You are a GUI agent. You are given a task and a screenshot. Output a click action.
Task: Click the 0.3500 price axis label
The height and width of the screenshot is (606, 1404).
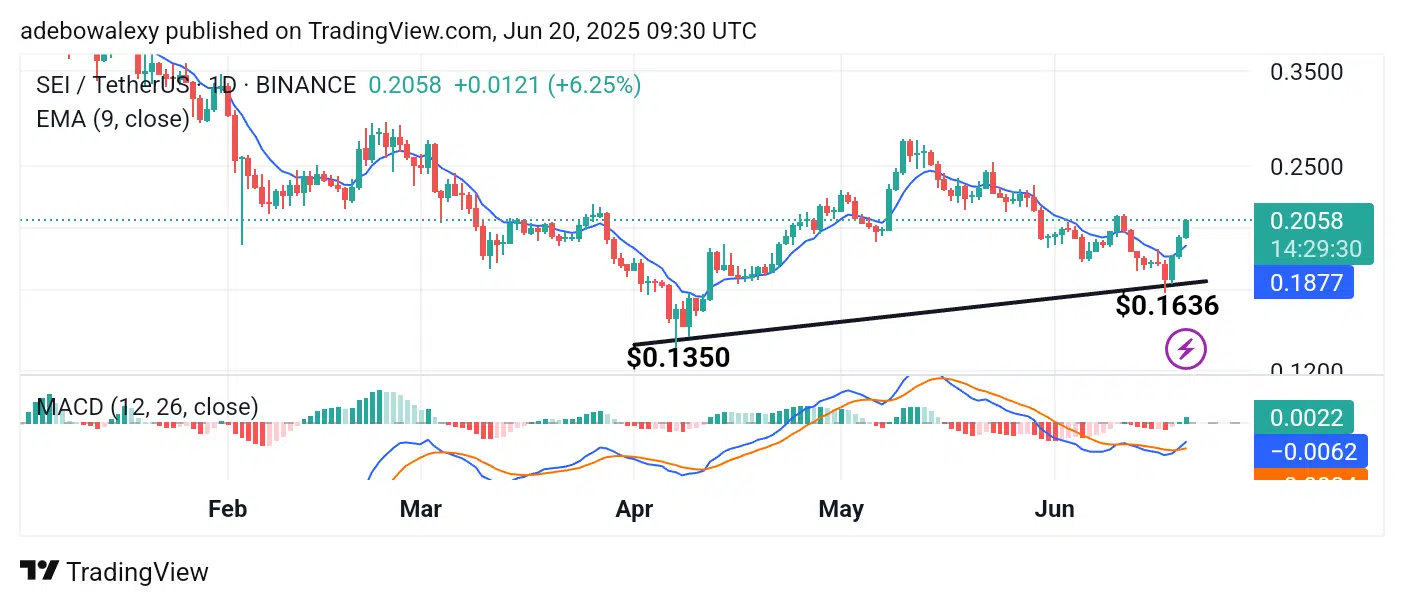tap(1306, 72)
